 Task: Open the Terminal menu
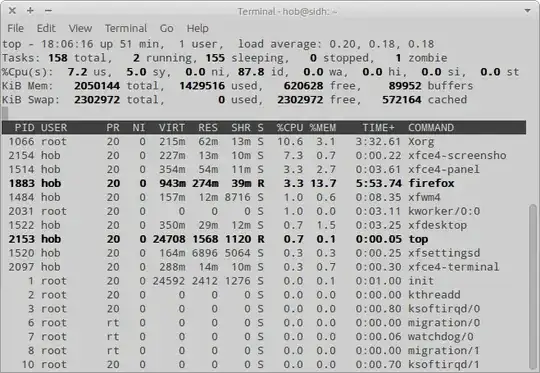point(126,28)
